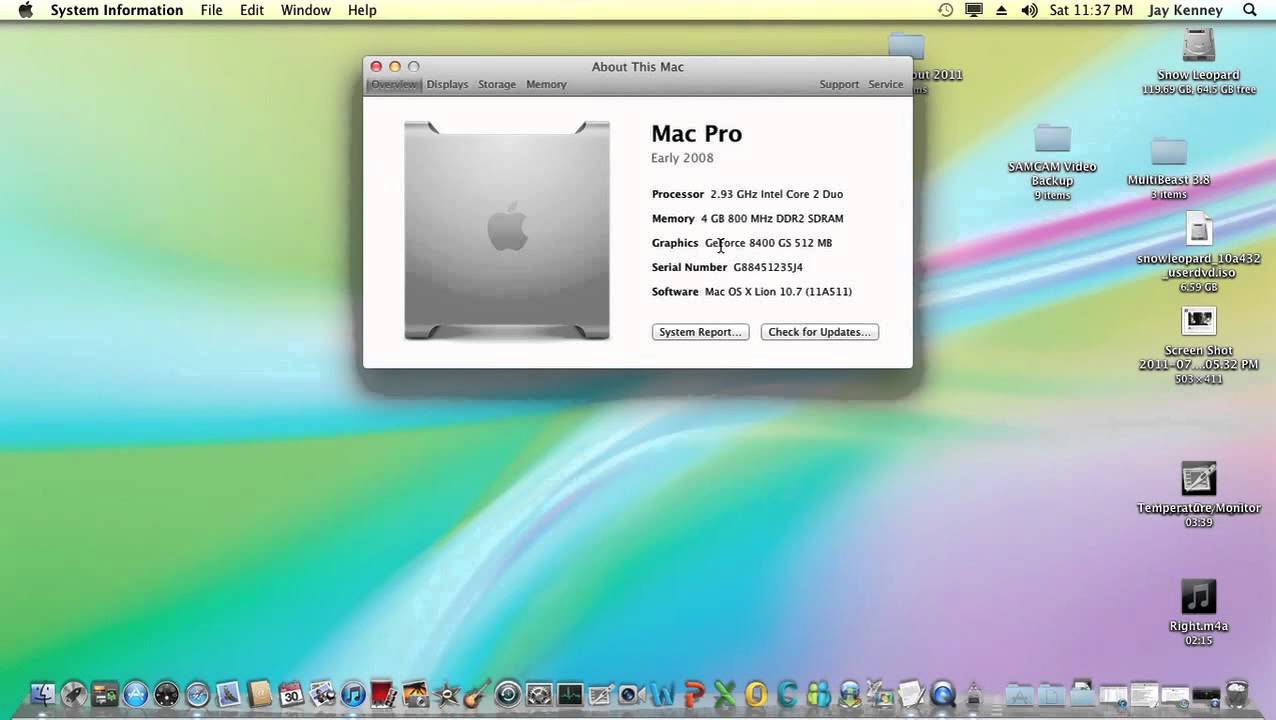Click the System Report… button

pyautogui.click(x=700, y=332)
